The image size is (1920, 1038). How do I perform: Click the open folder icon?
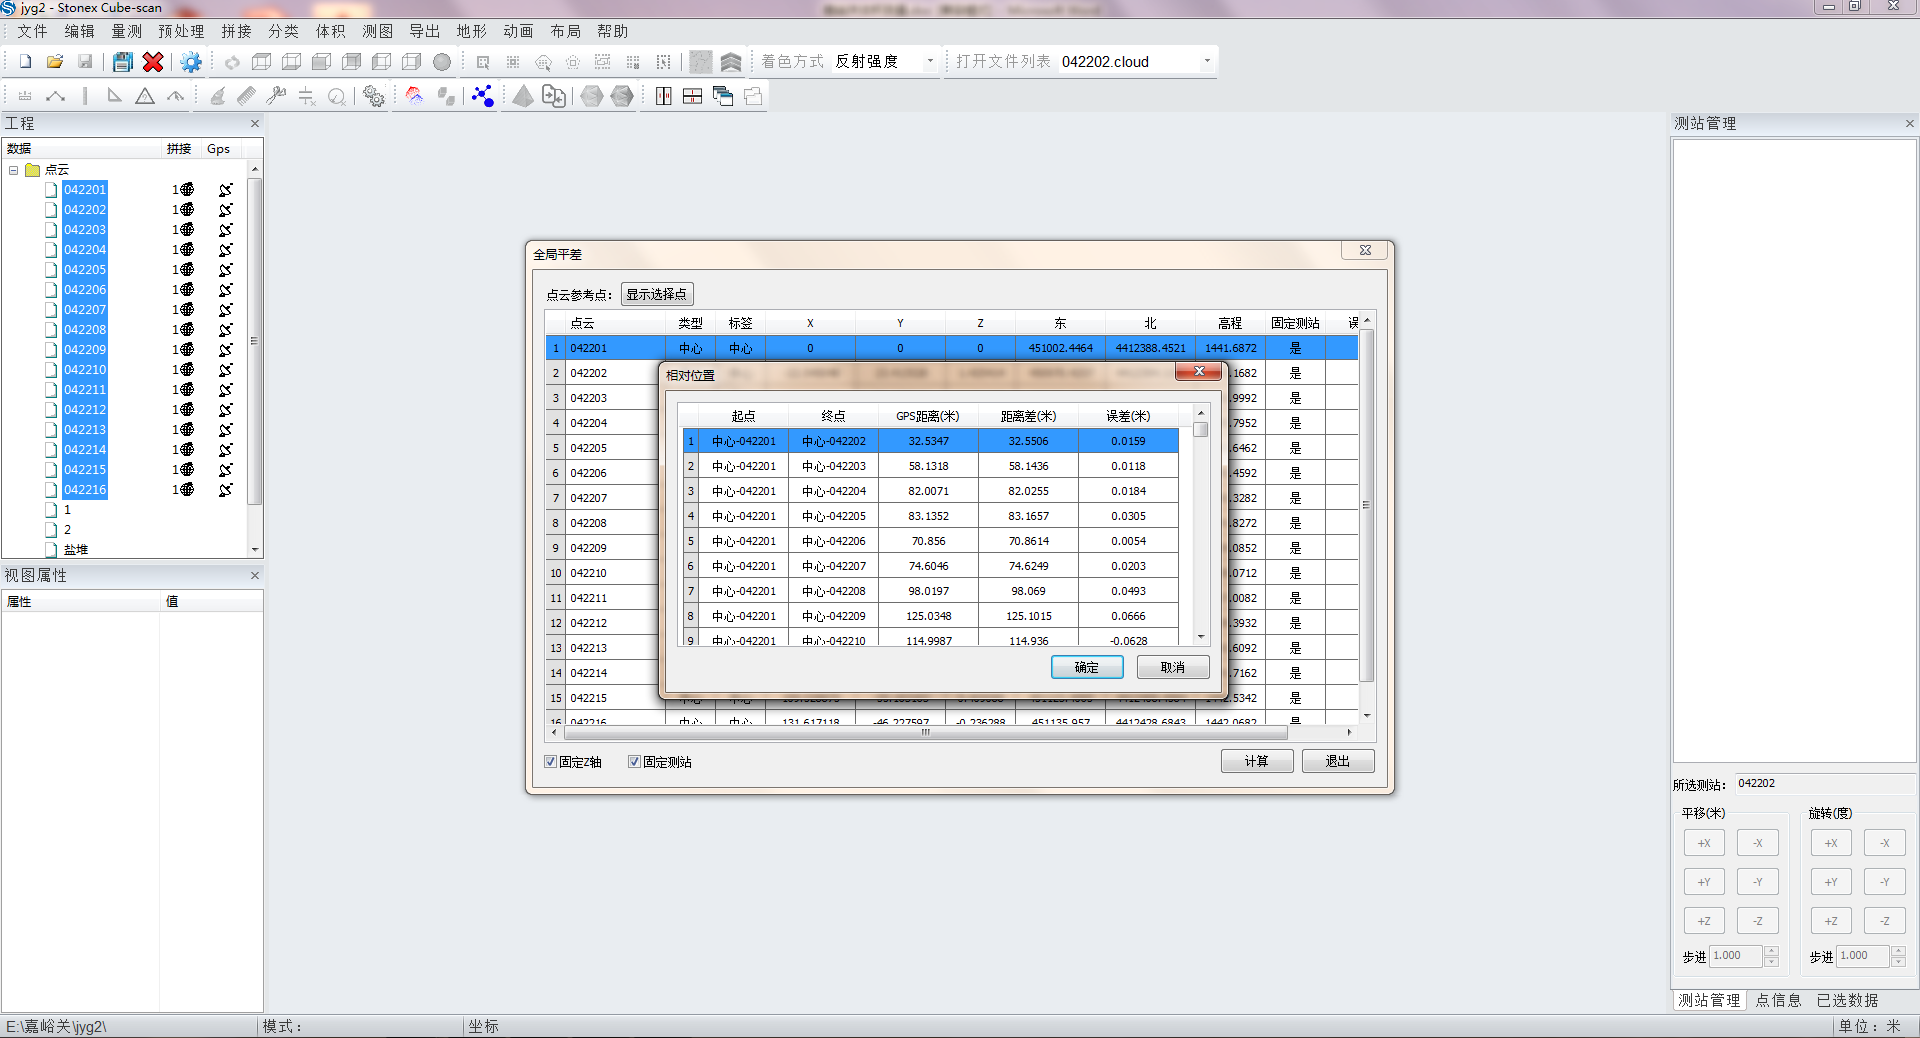tap(55, 62)
